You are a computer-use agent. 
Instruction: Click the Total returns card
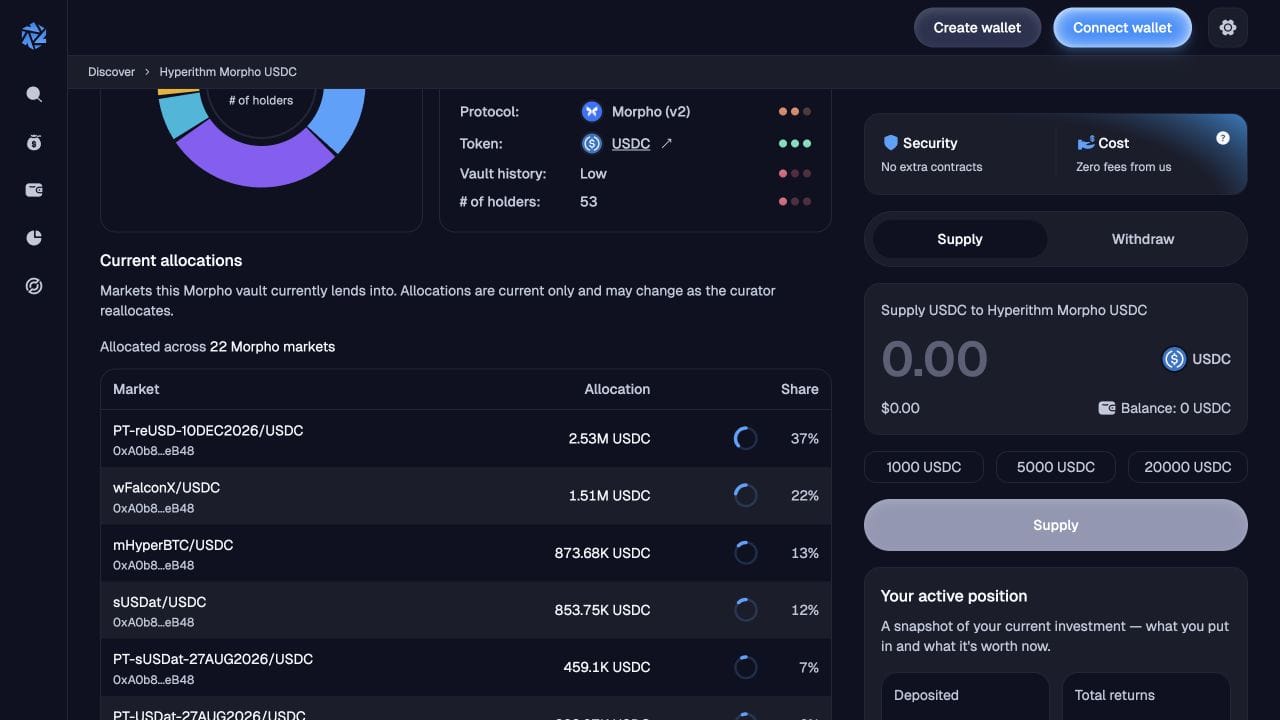click(x=1146, y=696)
